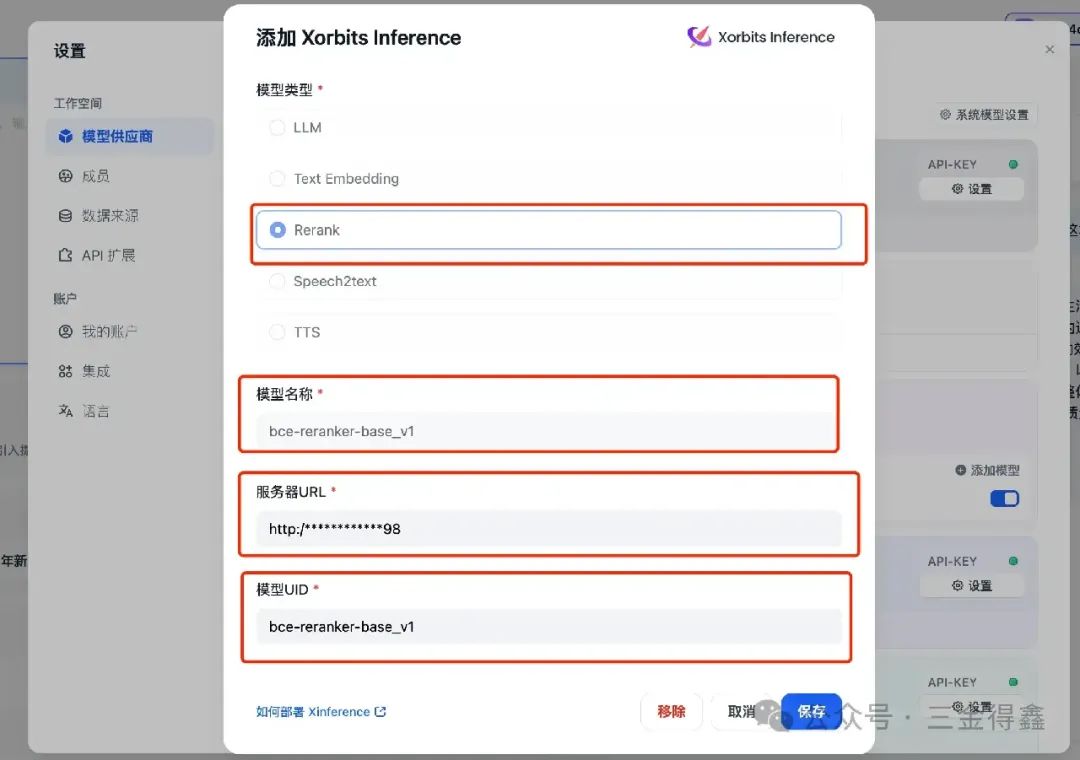Select the Rerank model type option
Screen dimensions: 1080x760
[x=548, y=230]
